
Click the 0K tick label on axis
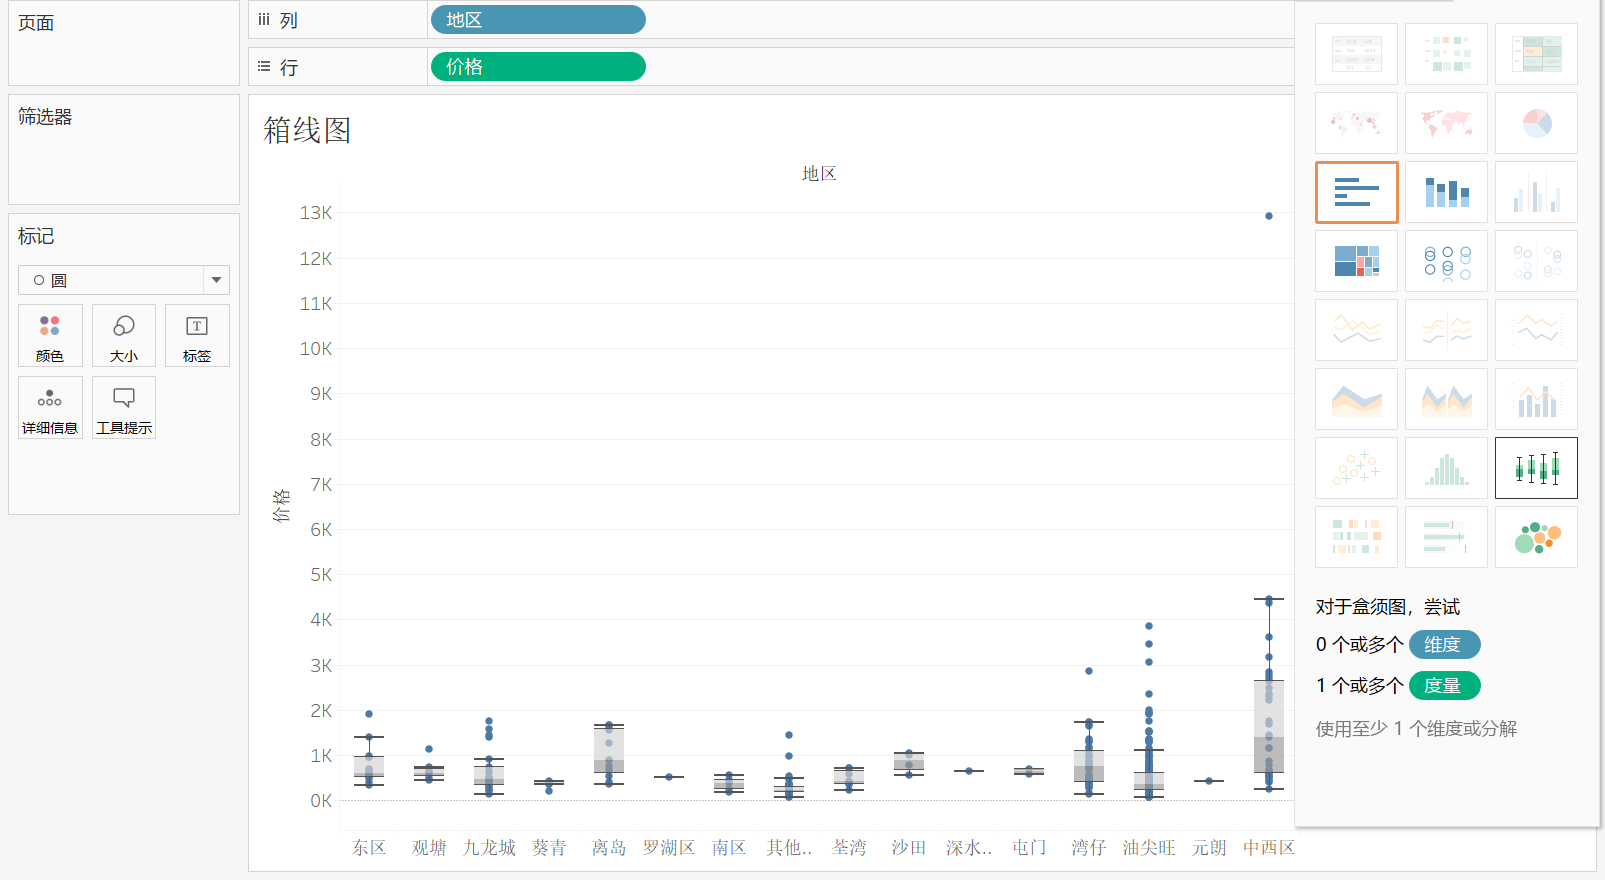coord(321,801)
